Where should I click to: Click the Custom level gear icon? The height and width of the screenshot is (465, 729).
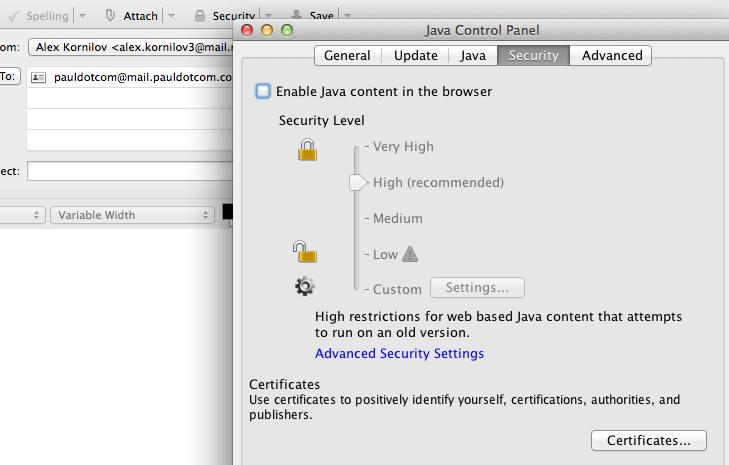[x=305, y=287]
